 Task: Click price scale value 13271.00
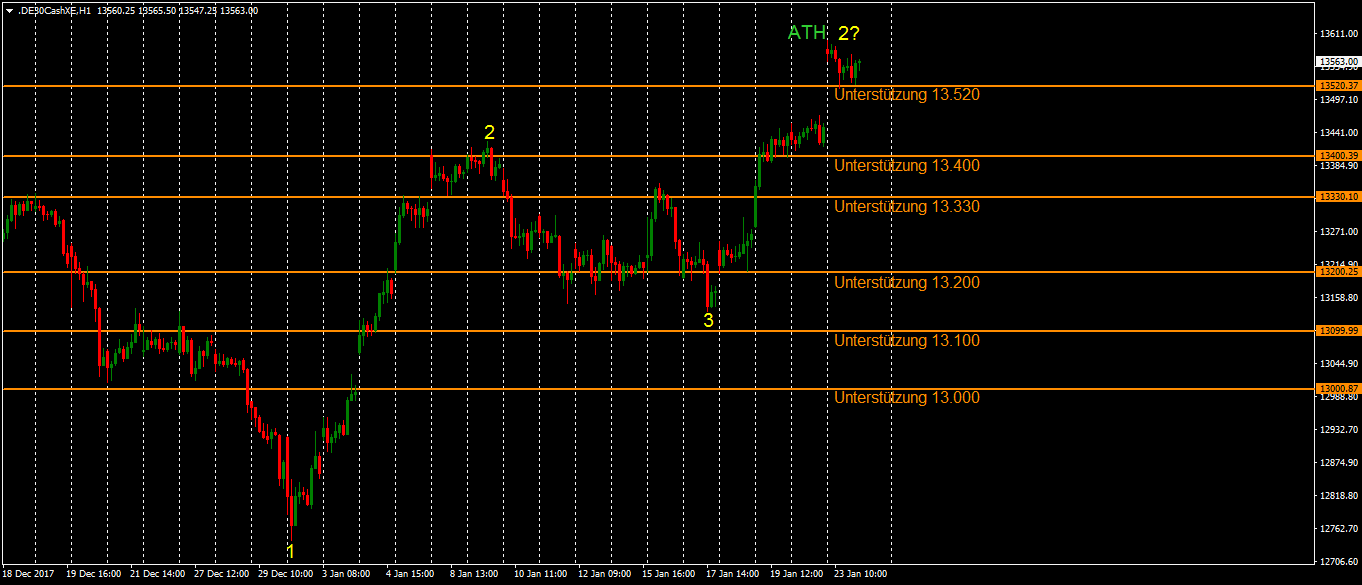[x=1338, y=232]
